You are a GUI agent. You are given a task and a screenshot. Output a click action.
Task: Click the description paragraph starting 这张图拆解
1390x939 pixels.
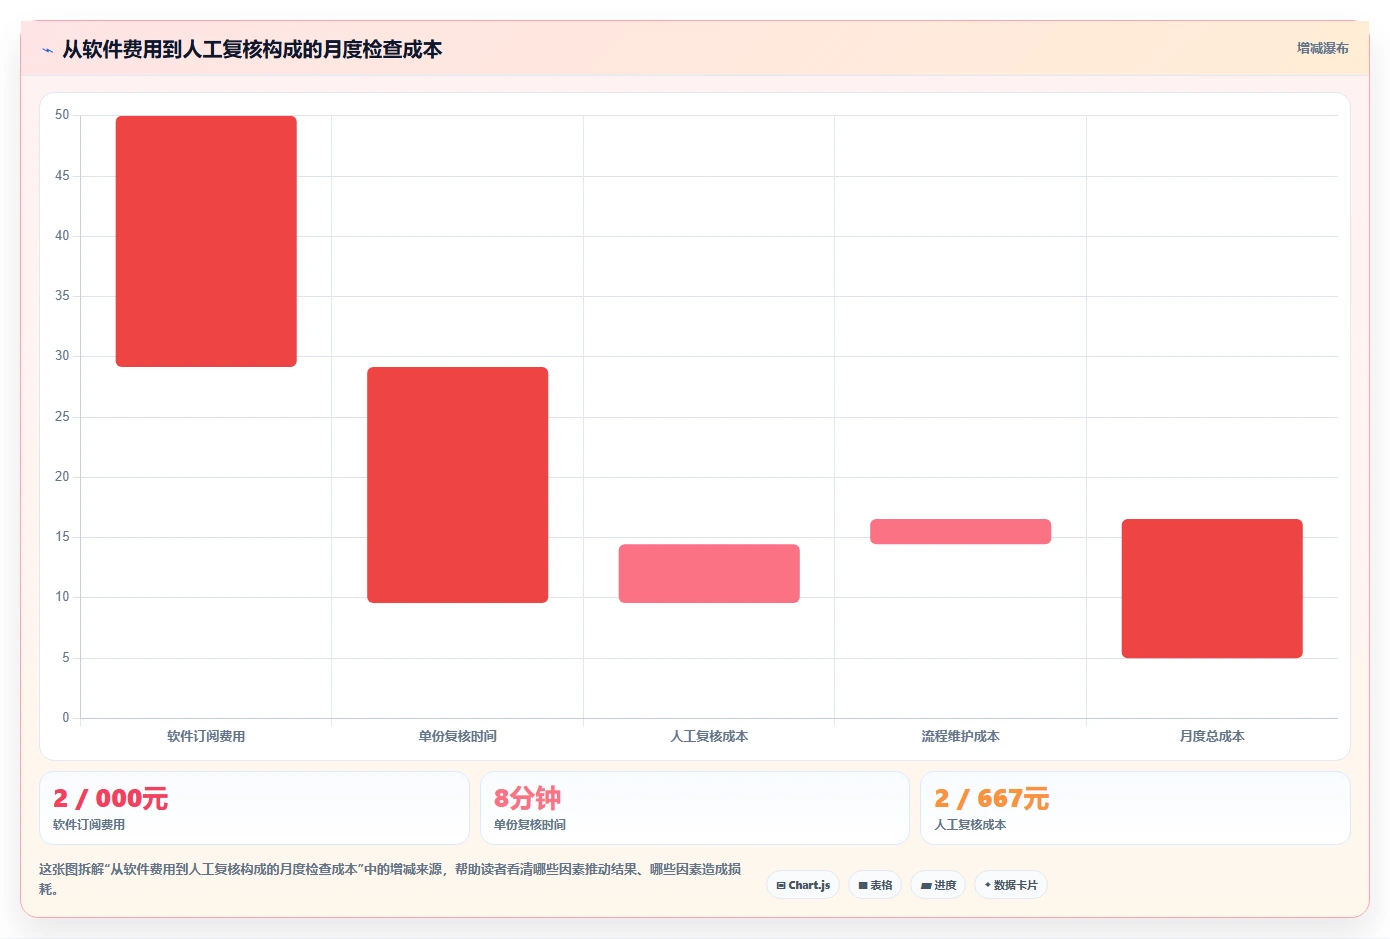(390, 879)
